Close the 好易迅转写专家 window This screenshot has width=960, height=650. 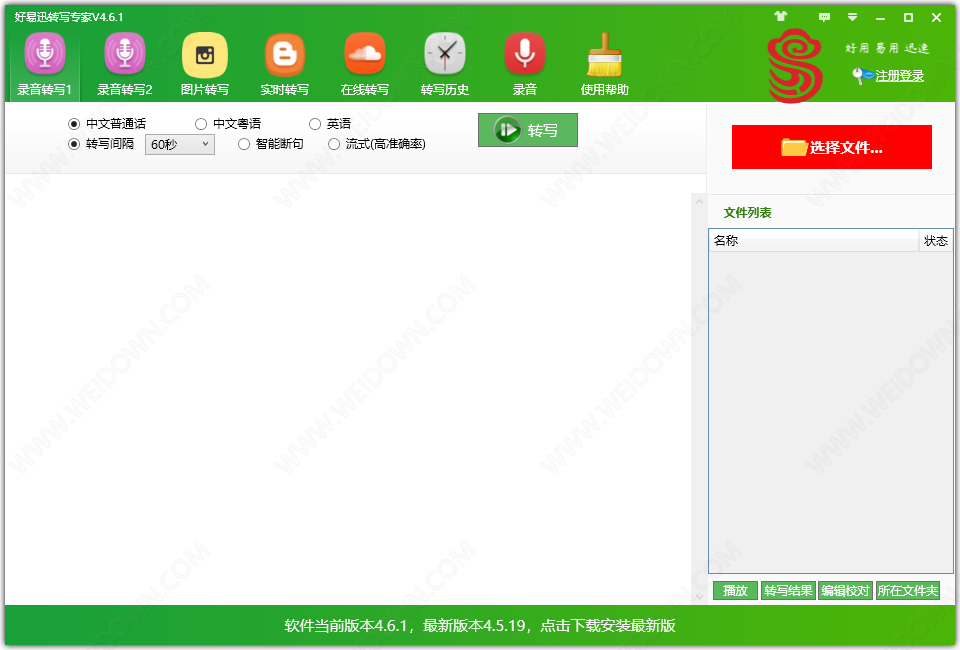pos(936,18)
